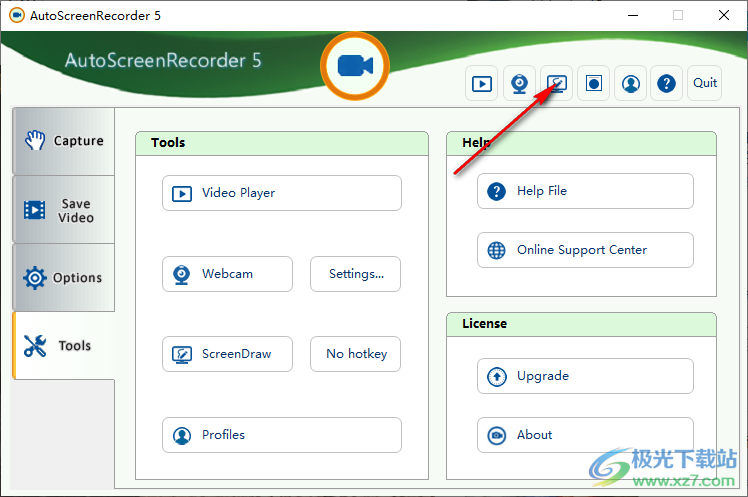Image resolution: width=748 pixels, height=497 pixels.
Task: Open help from top toolbar question icon
Action: coord(666,83)
